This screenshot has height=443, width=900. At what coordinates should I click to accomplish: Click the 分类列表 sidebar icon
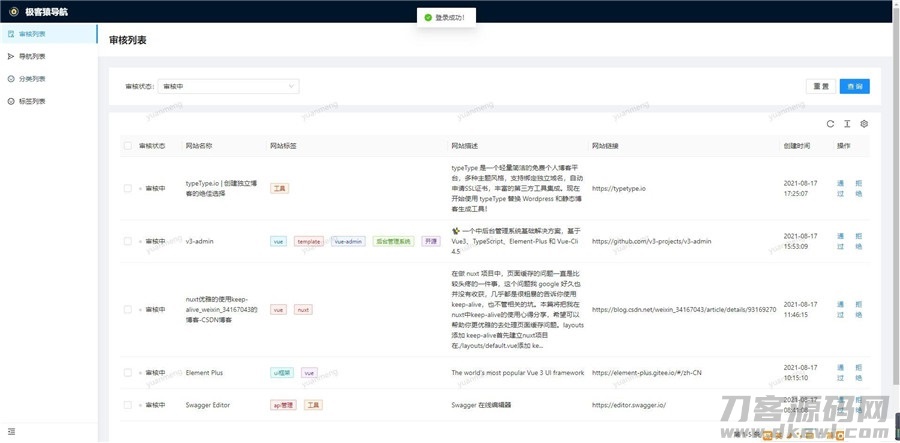coord(11,78)
